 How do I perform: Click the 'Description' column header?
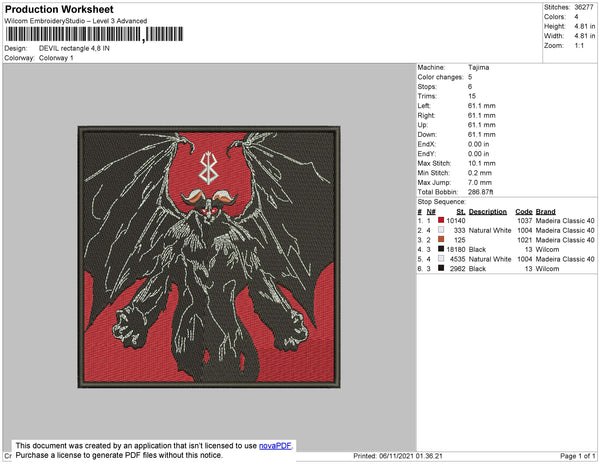(x=488, y=212)
